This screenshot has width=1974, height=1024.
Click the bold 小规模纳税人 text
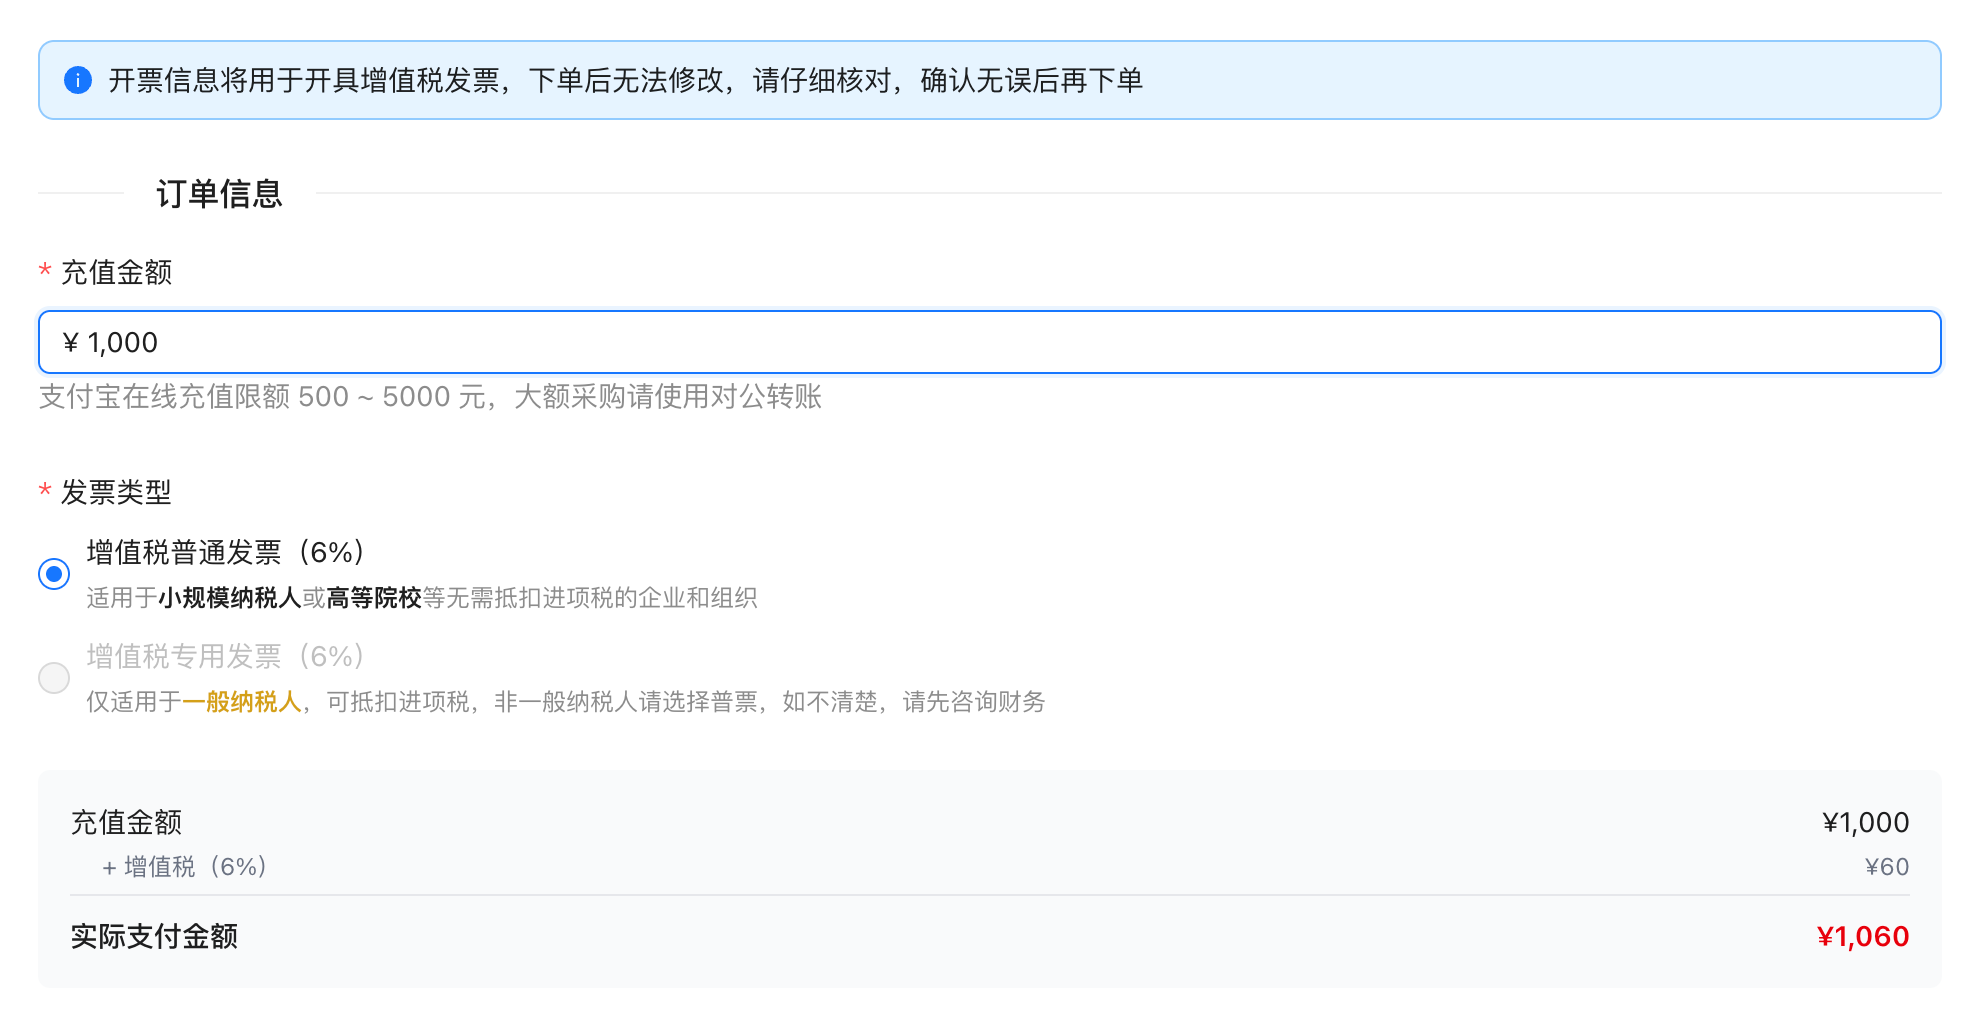(230, 598)
